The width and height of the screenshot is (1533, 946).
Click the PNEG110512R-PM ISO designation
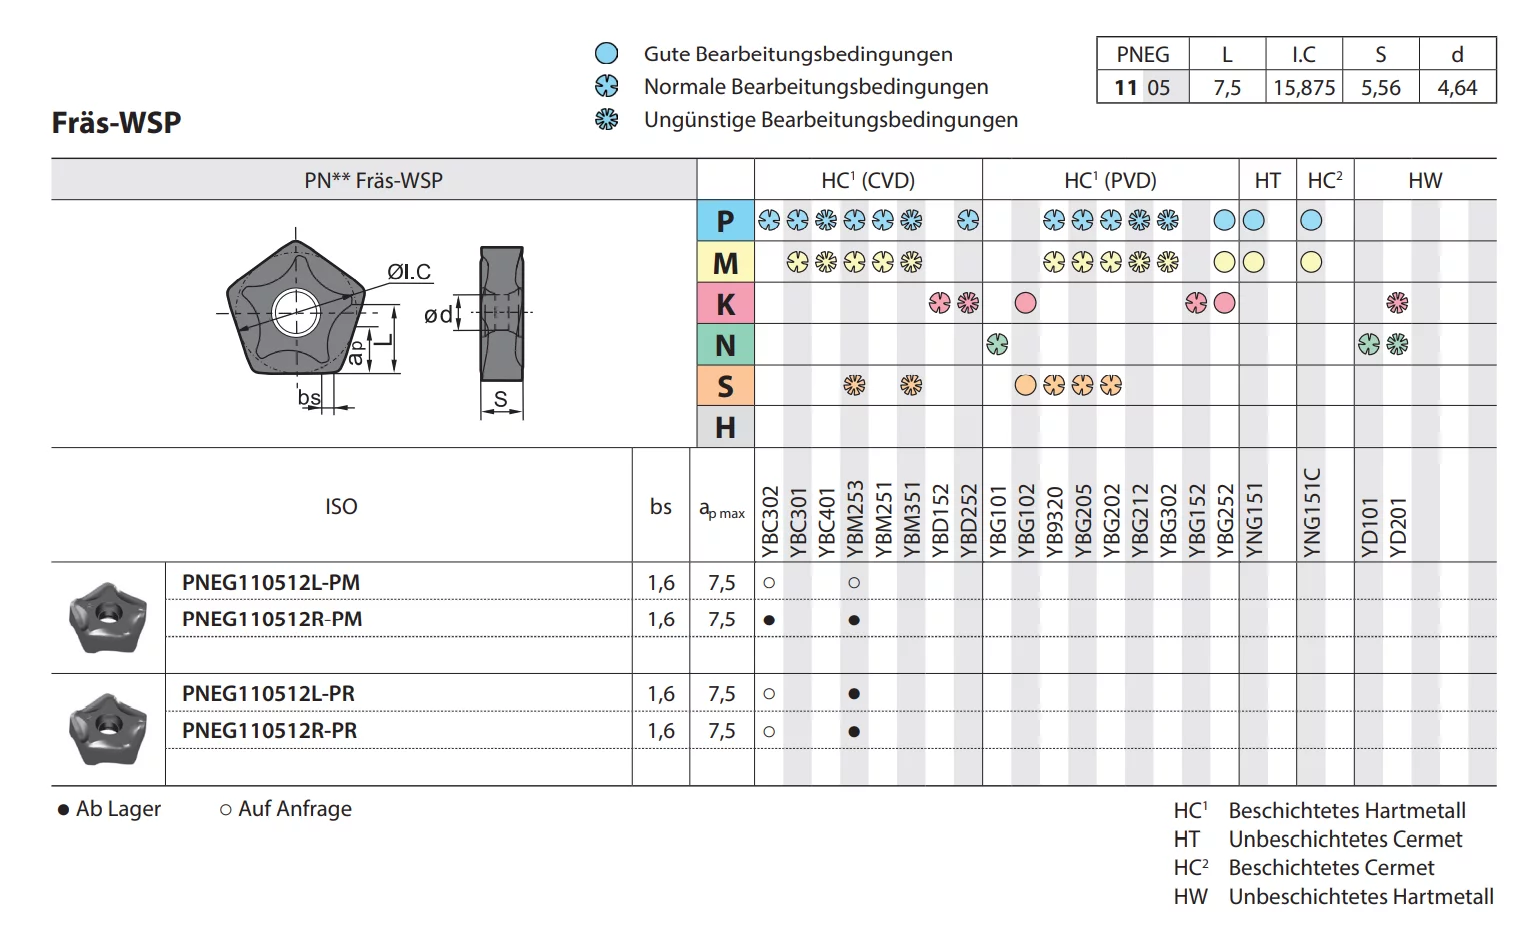[272, 620]
